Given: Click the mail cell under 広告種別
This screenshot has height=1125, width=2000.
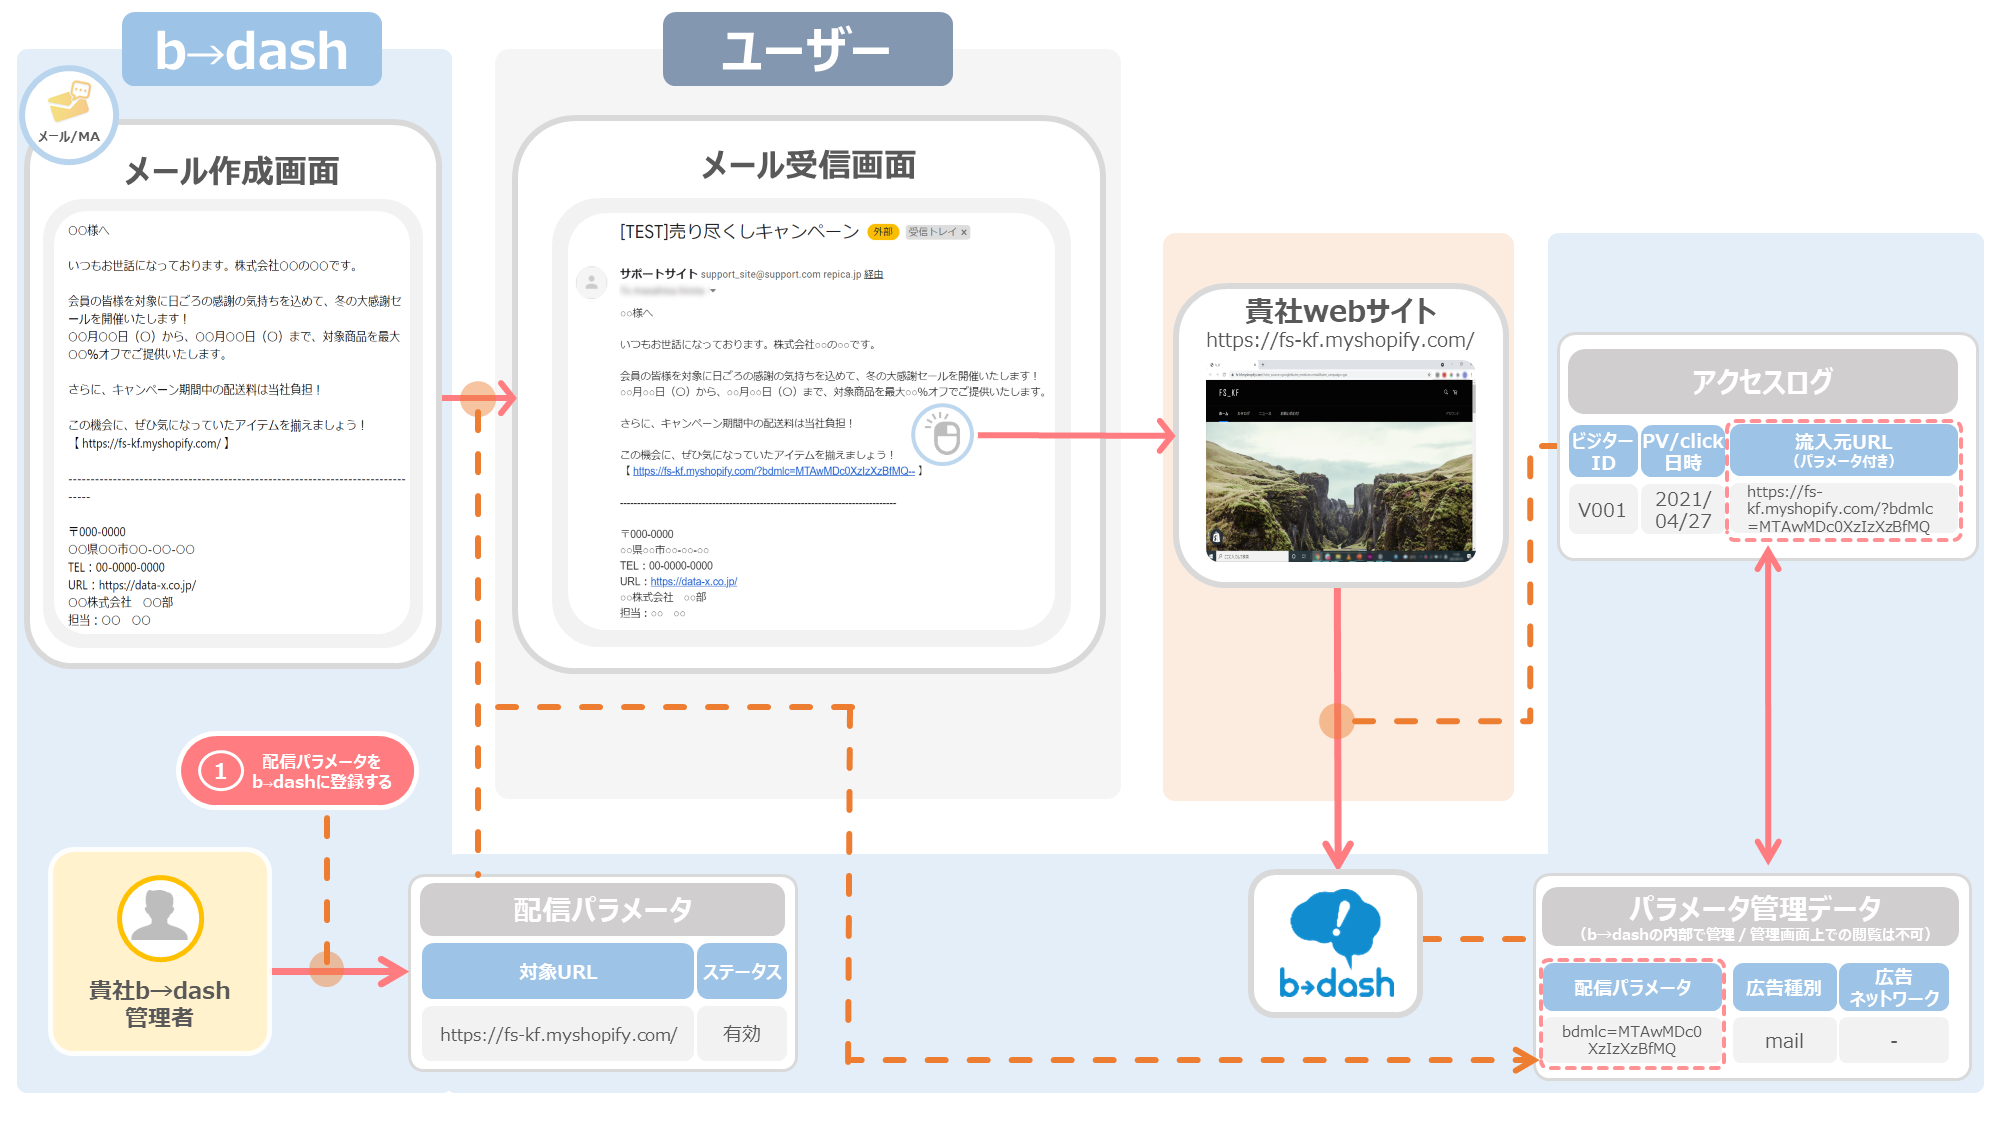Looking at the screenshot, I should [x=1783, y=1041].
